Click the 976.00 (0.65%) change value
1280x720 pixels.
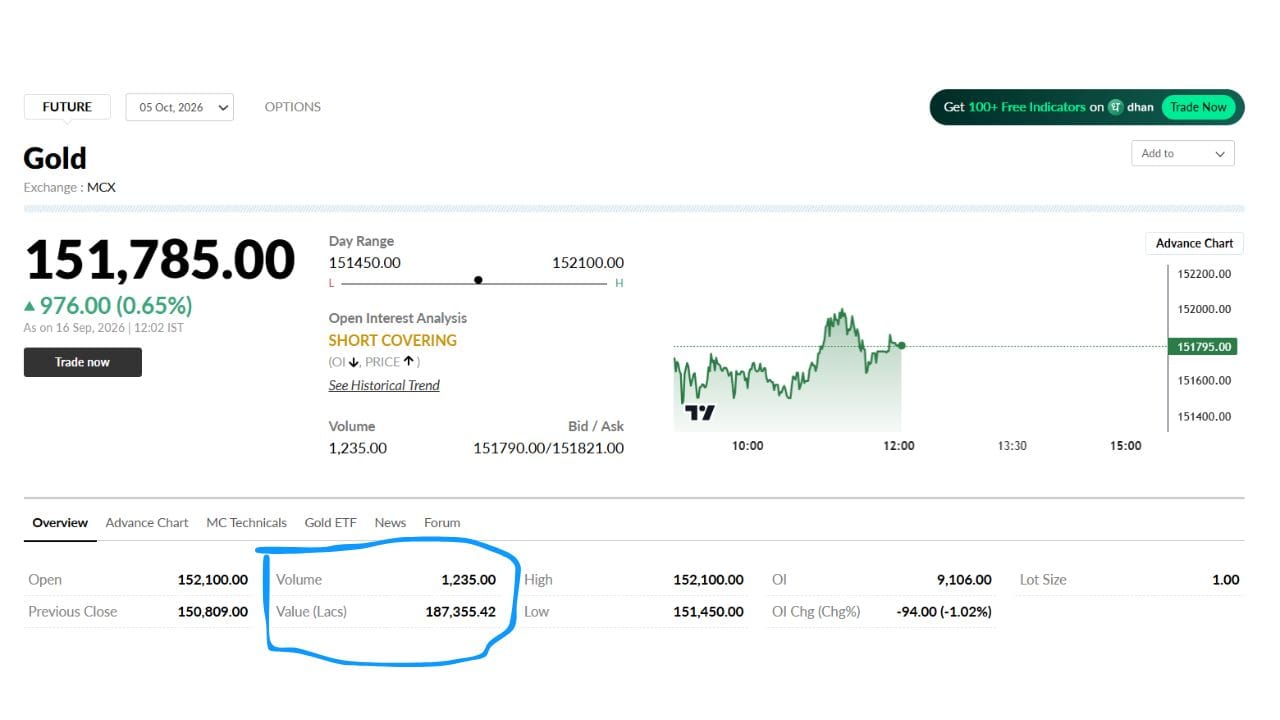(116, 306)
